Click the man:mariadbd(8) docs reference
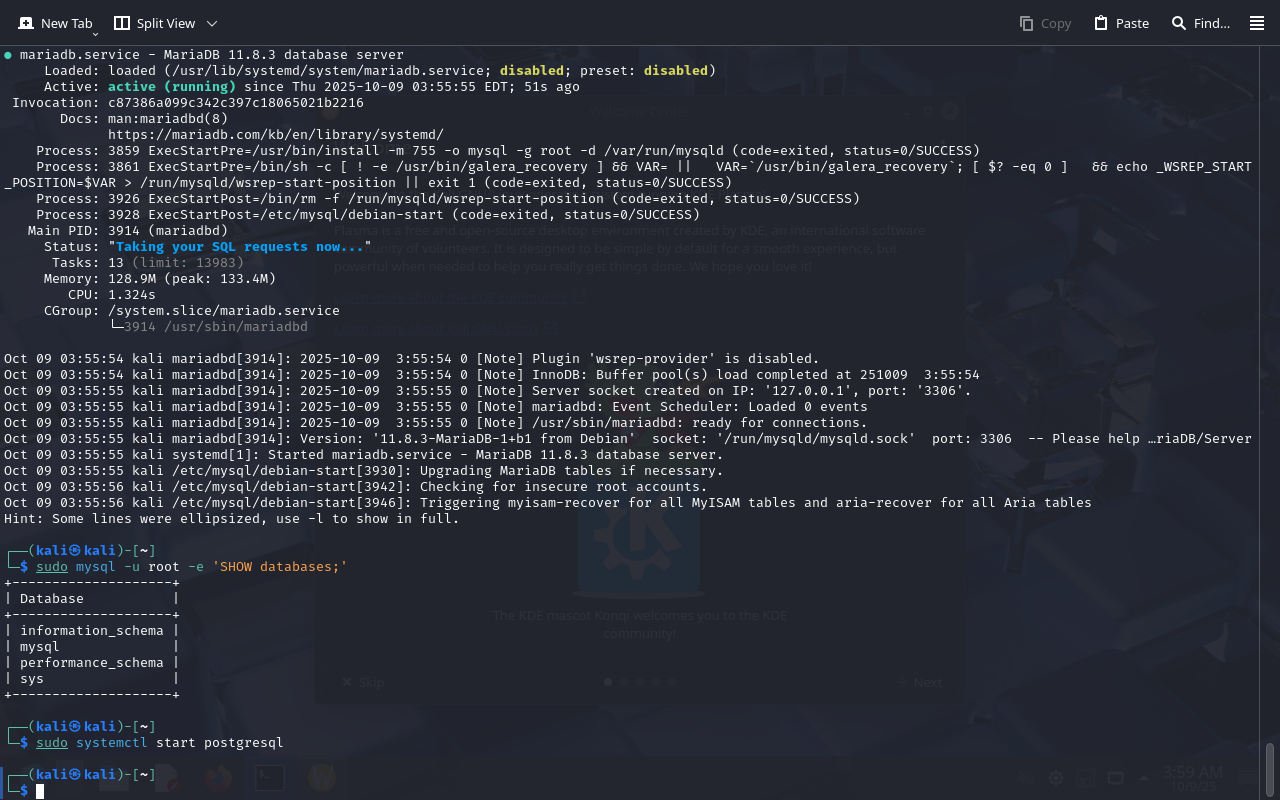This screenshot has width=1280, height=800. 168,118
